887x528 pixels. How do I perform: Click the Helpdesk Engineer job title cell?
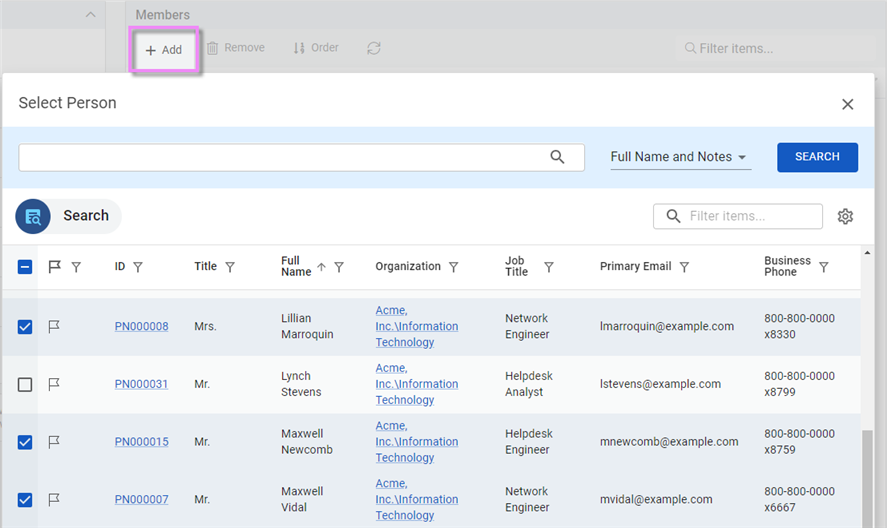pos(529,442)
